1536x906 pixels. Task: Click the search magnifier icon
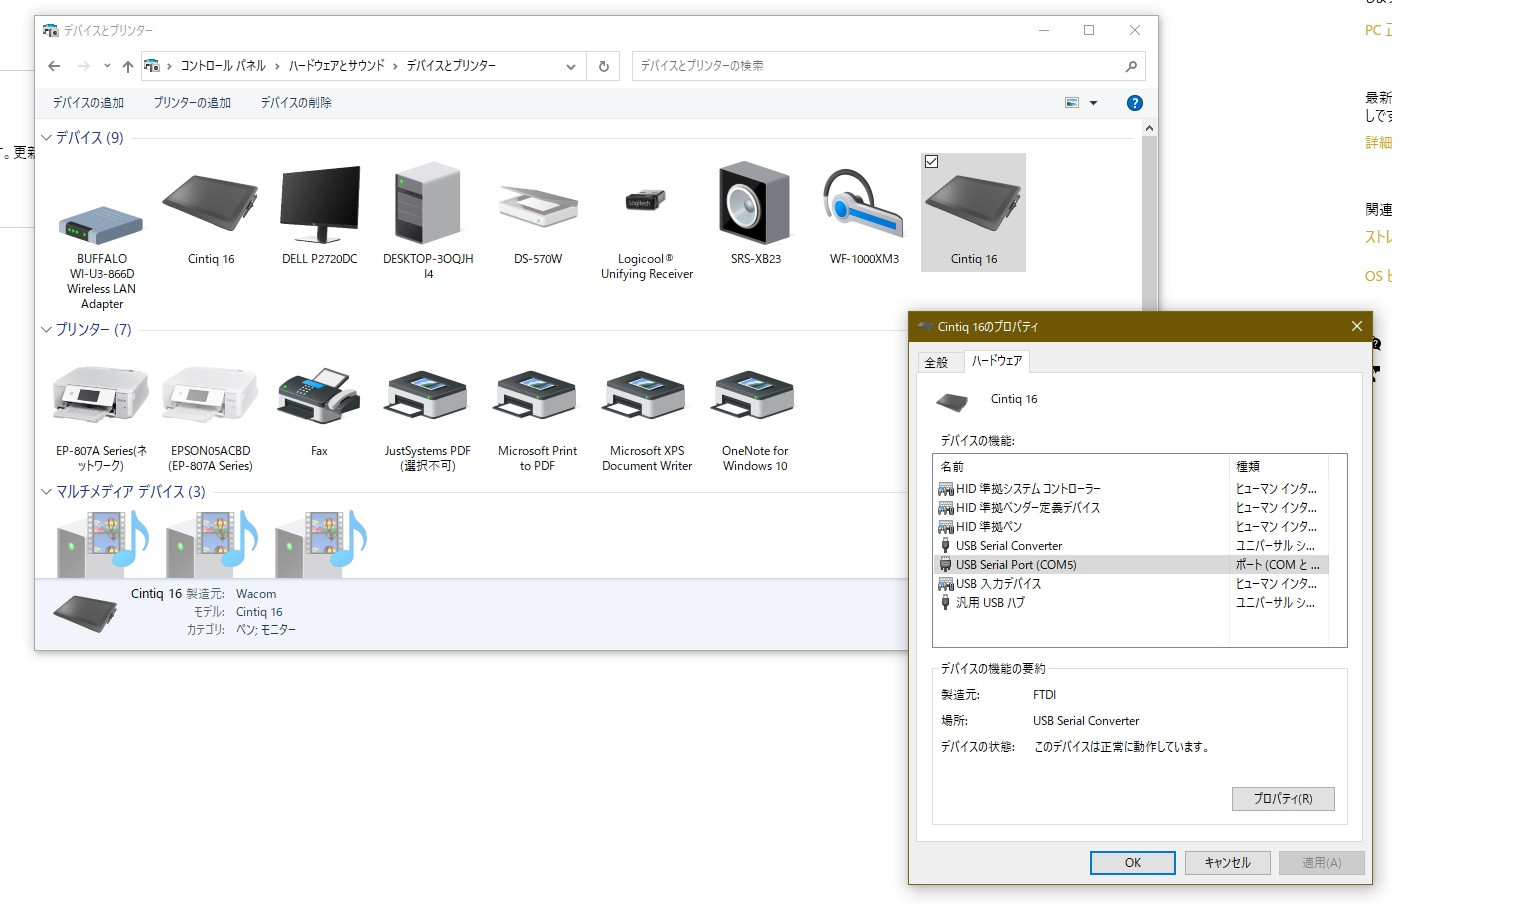(x=1131, y=66)
